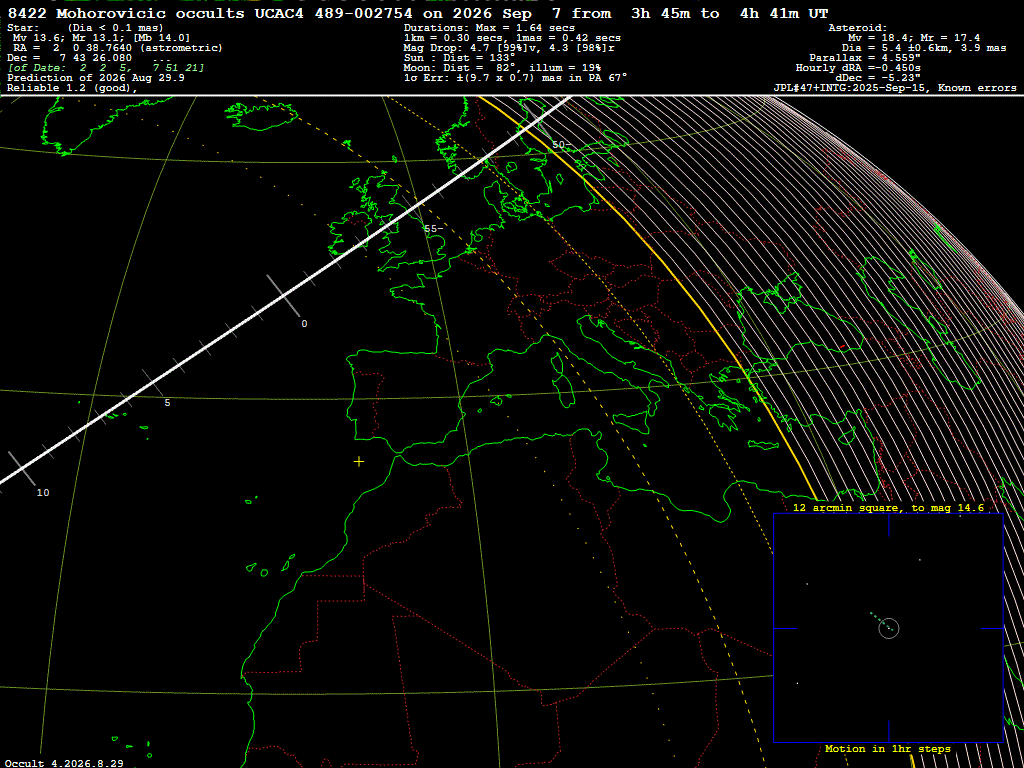The height and width of the screenshot is (768, 1024).
Task: Click the JPL#47+INTG orbit source text
Action: tap(895, 88)
